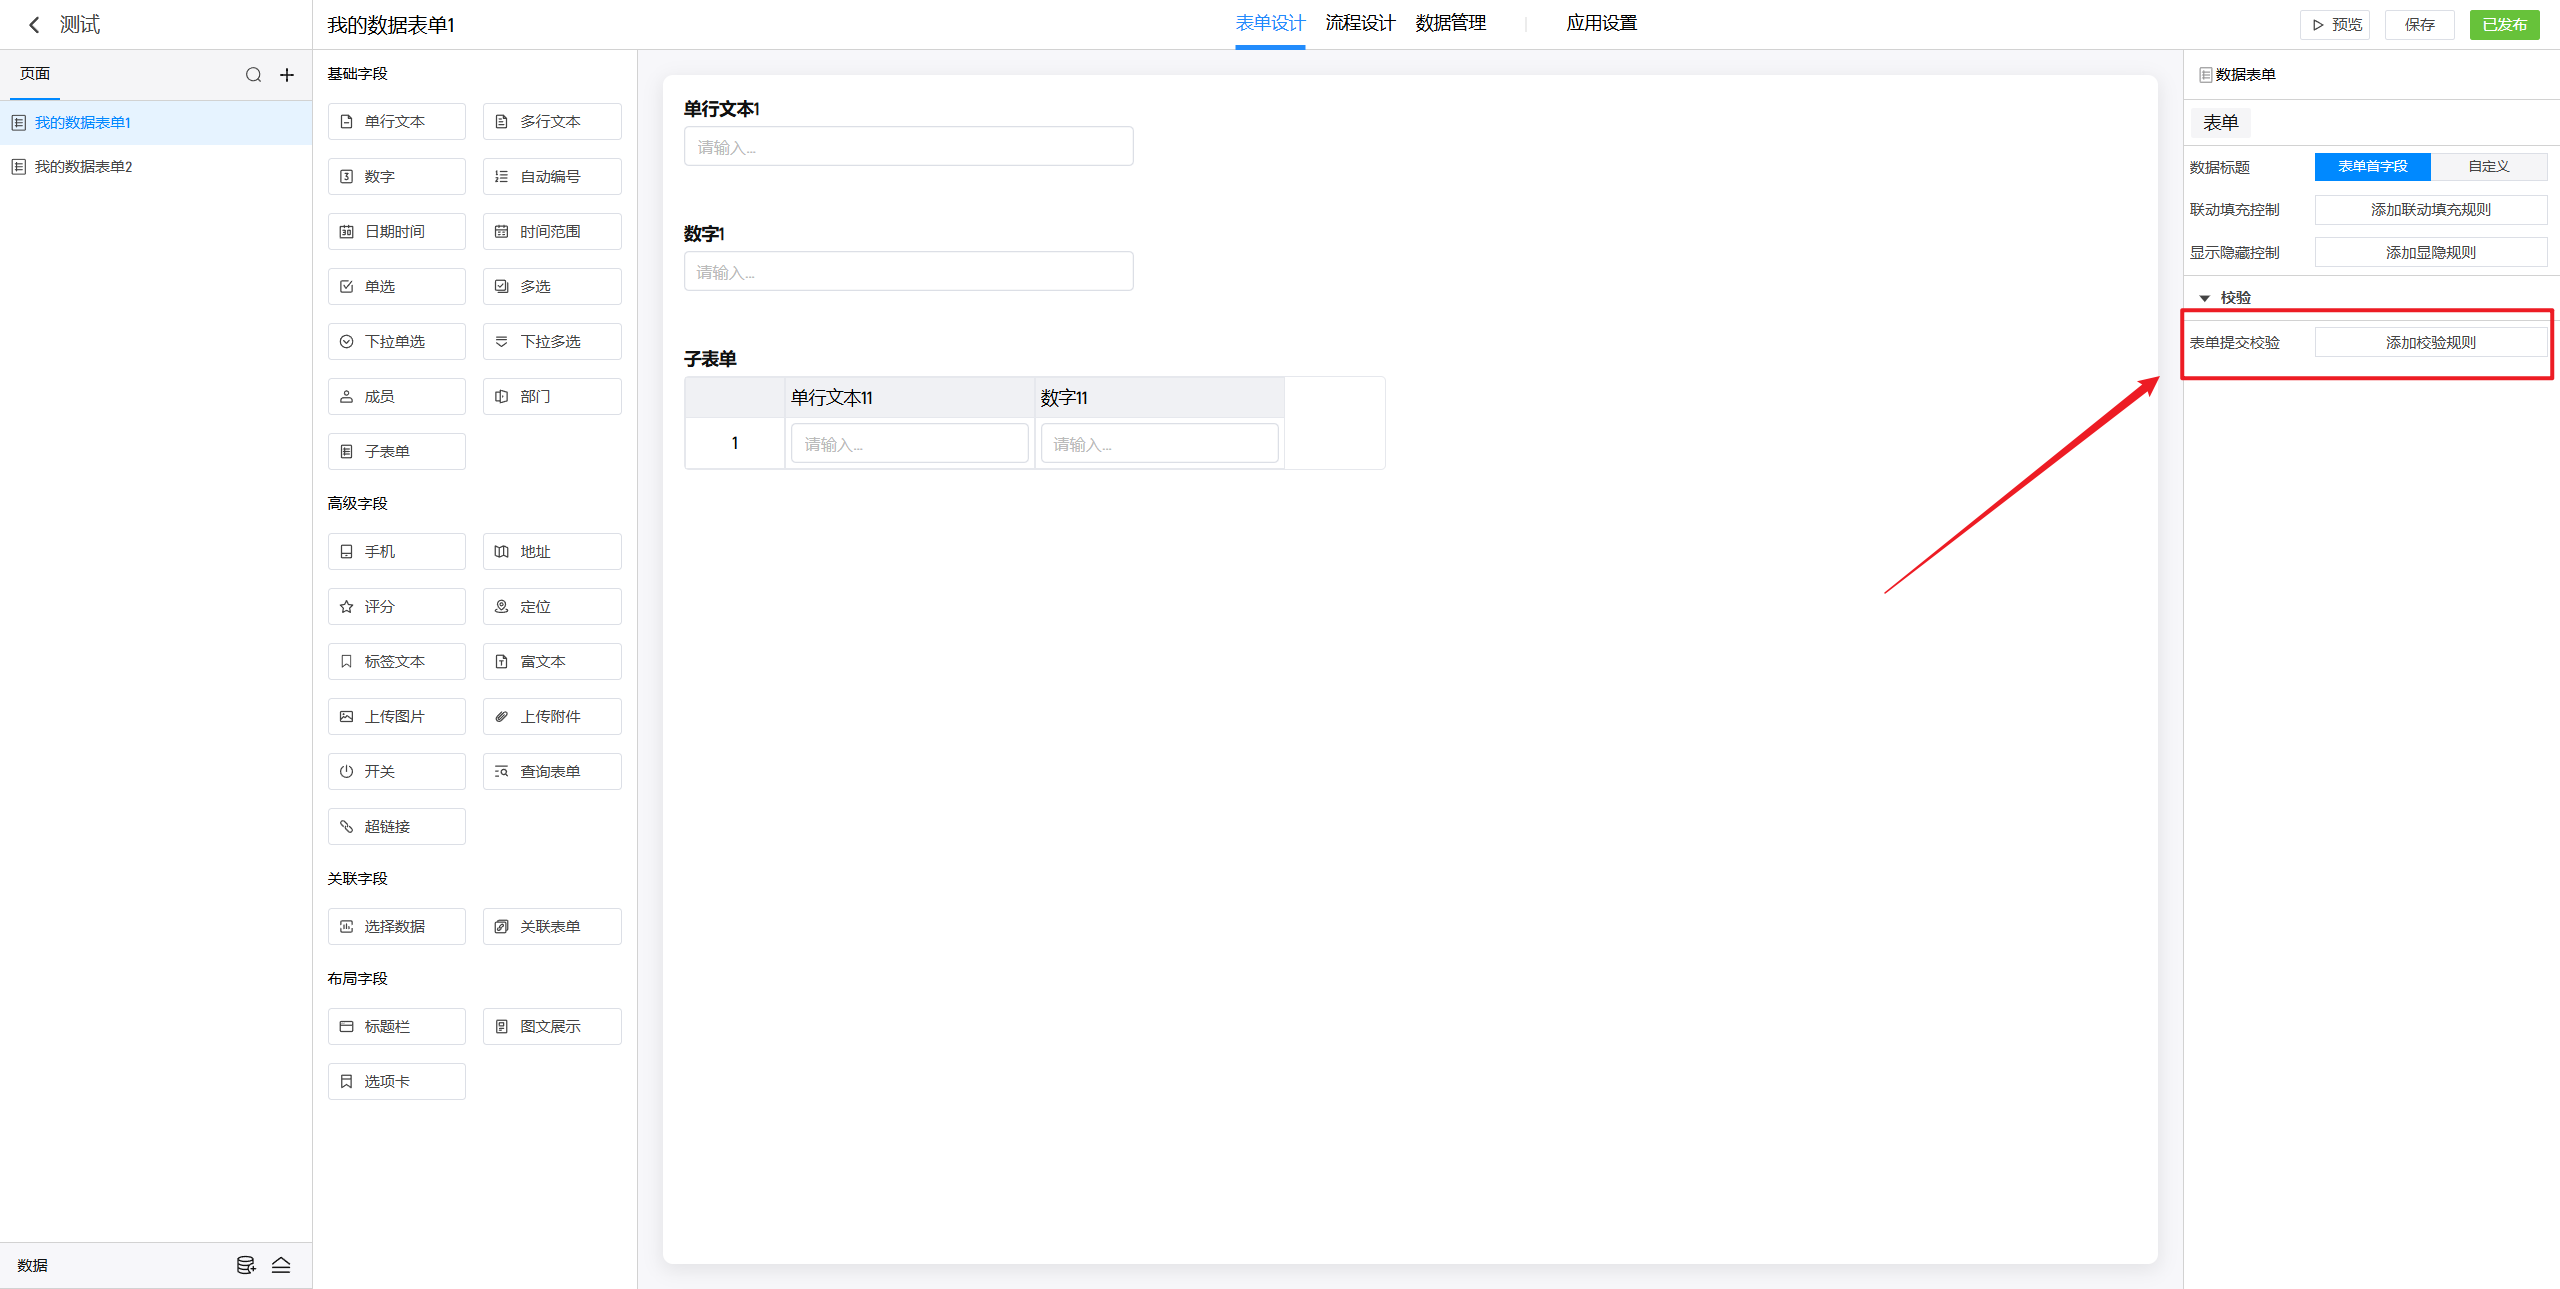Click the back arrow next to 测试
Image resolution: width=2560 pixels, height=1289 pixels.
pos(34,25)
